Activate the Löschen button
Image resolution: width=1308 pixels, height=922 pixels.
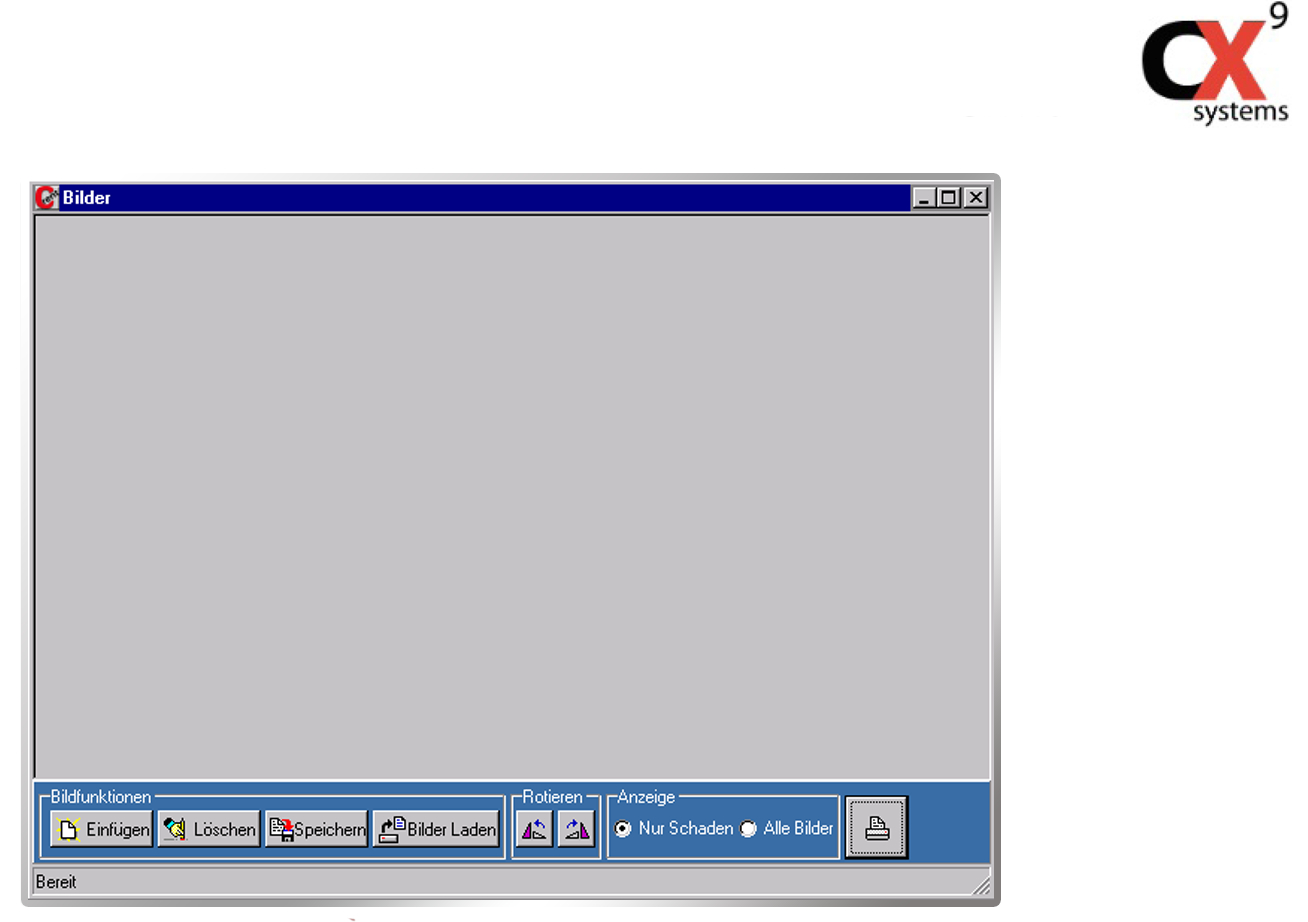coord(208,829)
